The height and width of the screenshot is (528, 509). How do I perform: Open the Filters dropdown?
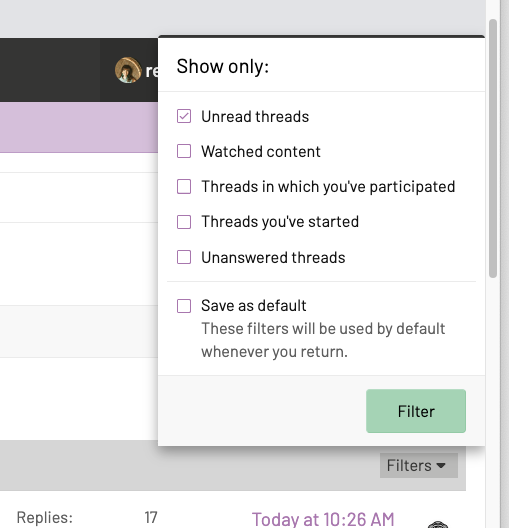click(x=419, y=465)
